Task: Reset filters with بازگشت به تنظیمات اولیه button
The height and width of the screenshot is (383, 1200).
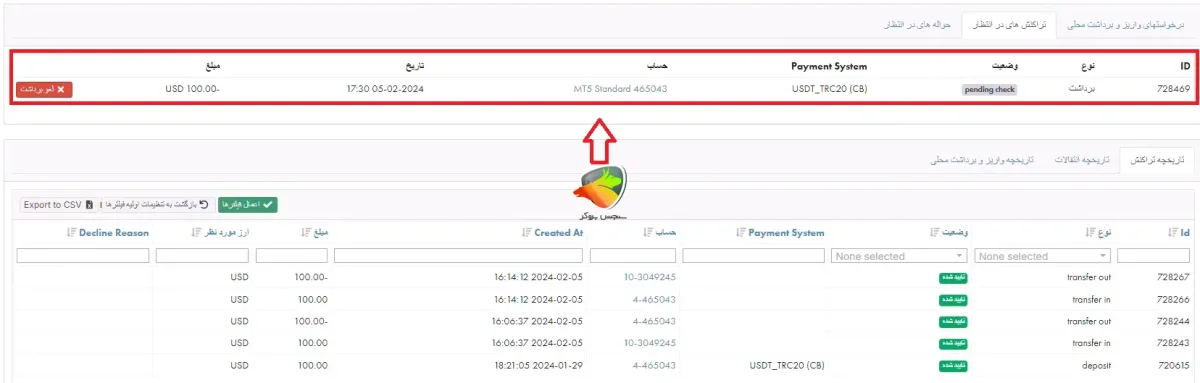Action: click(157, 205)
